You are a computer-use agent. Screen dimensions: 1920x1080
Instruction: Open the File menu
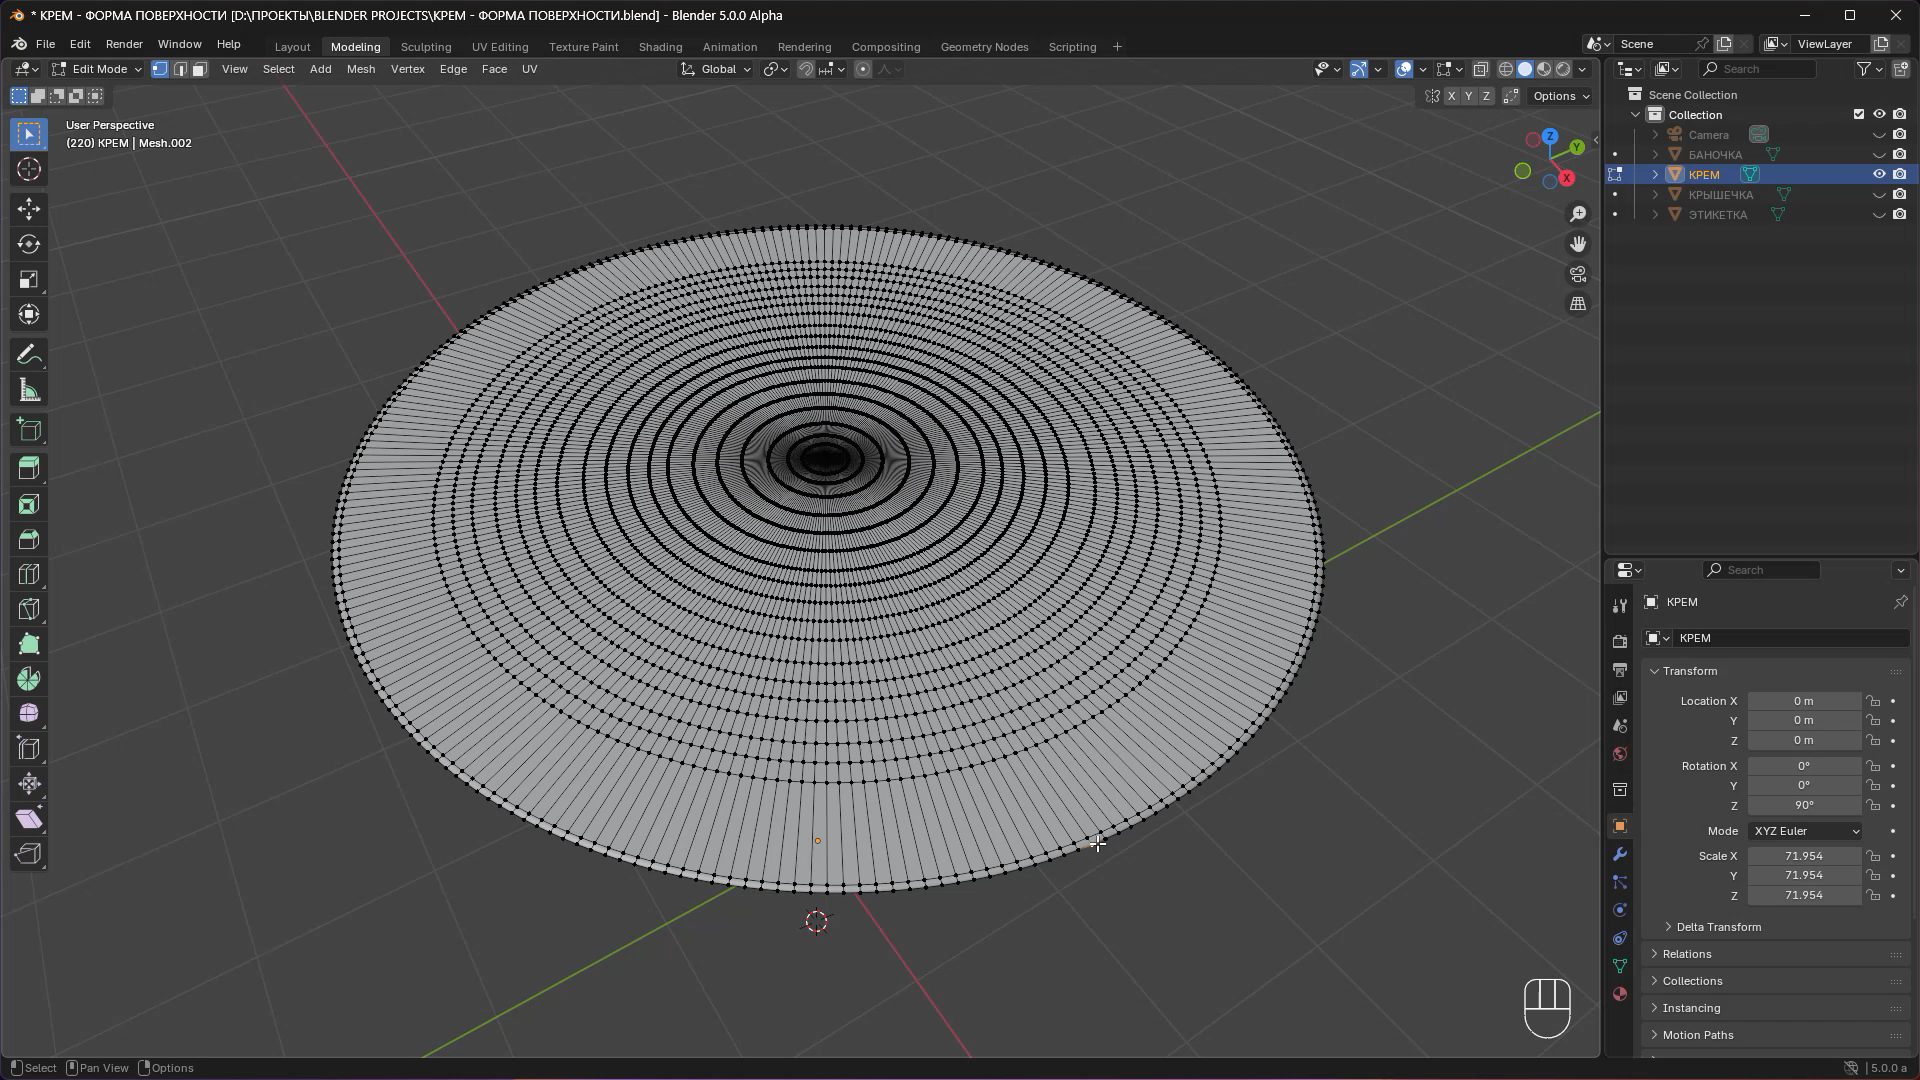pyautogui.click(x=45, y=44)
